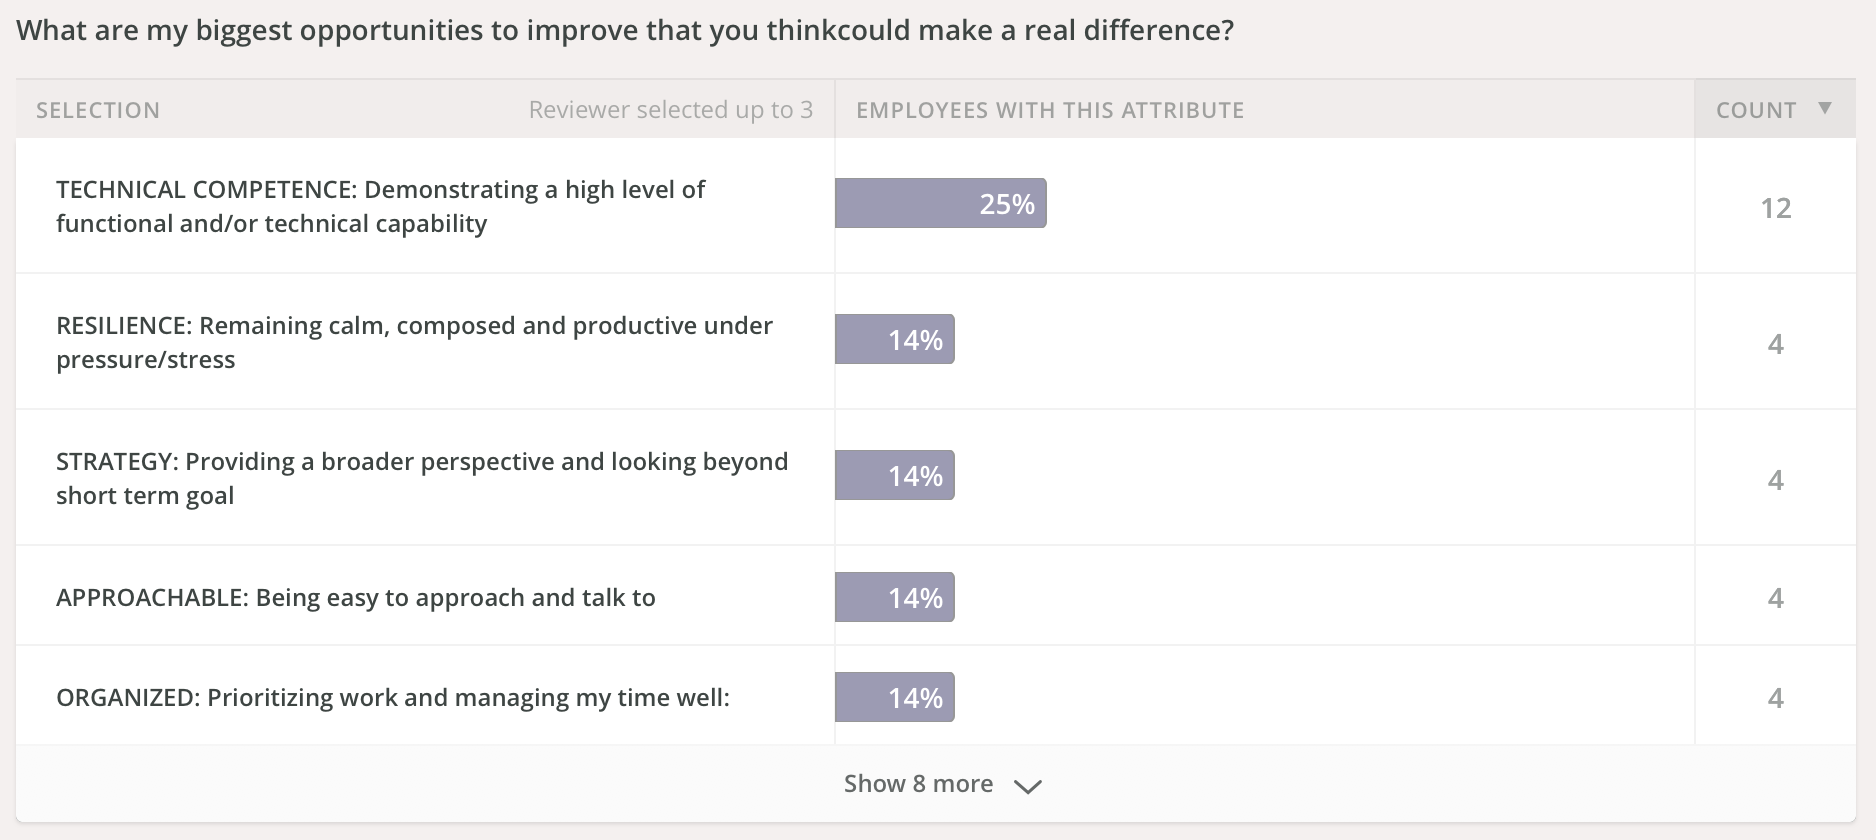
Task: Click the biggest opportunities question heading
Action: tap(625, 30)
